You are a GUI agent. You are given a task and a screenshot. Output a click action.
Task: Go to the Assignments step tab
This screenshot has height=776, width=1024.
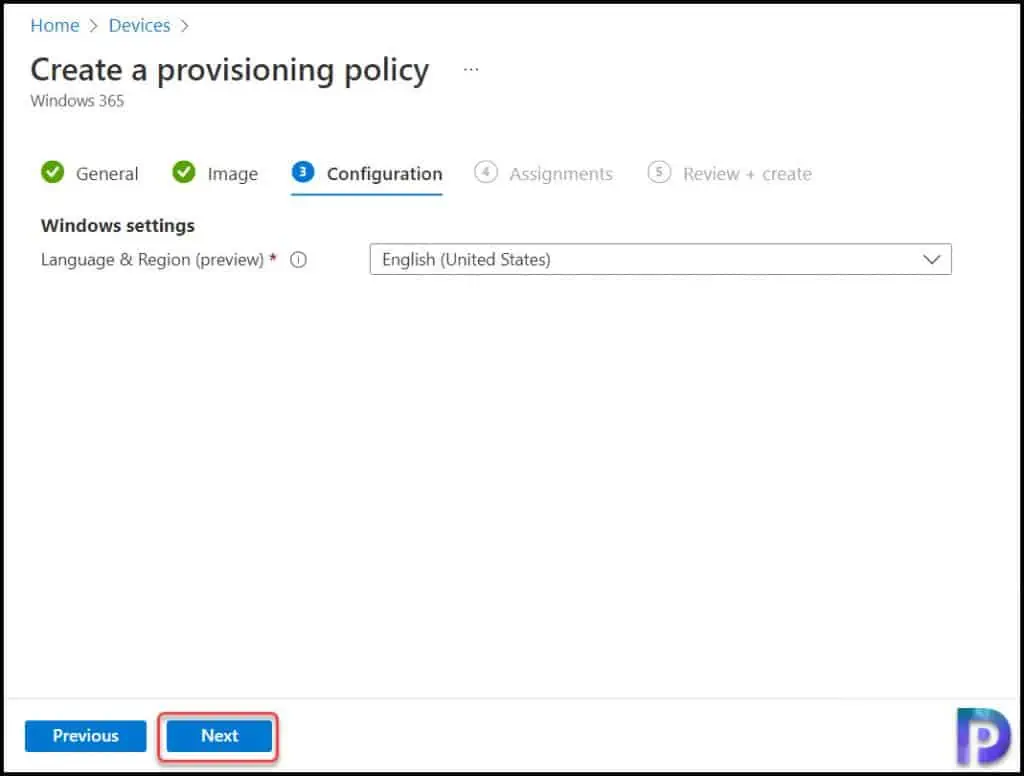click(x=543, y=173)
